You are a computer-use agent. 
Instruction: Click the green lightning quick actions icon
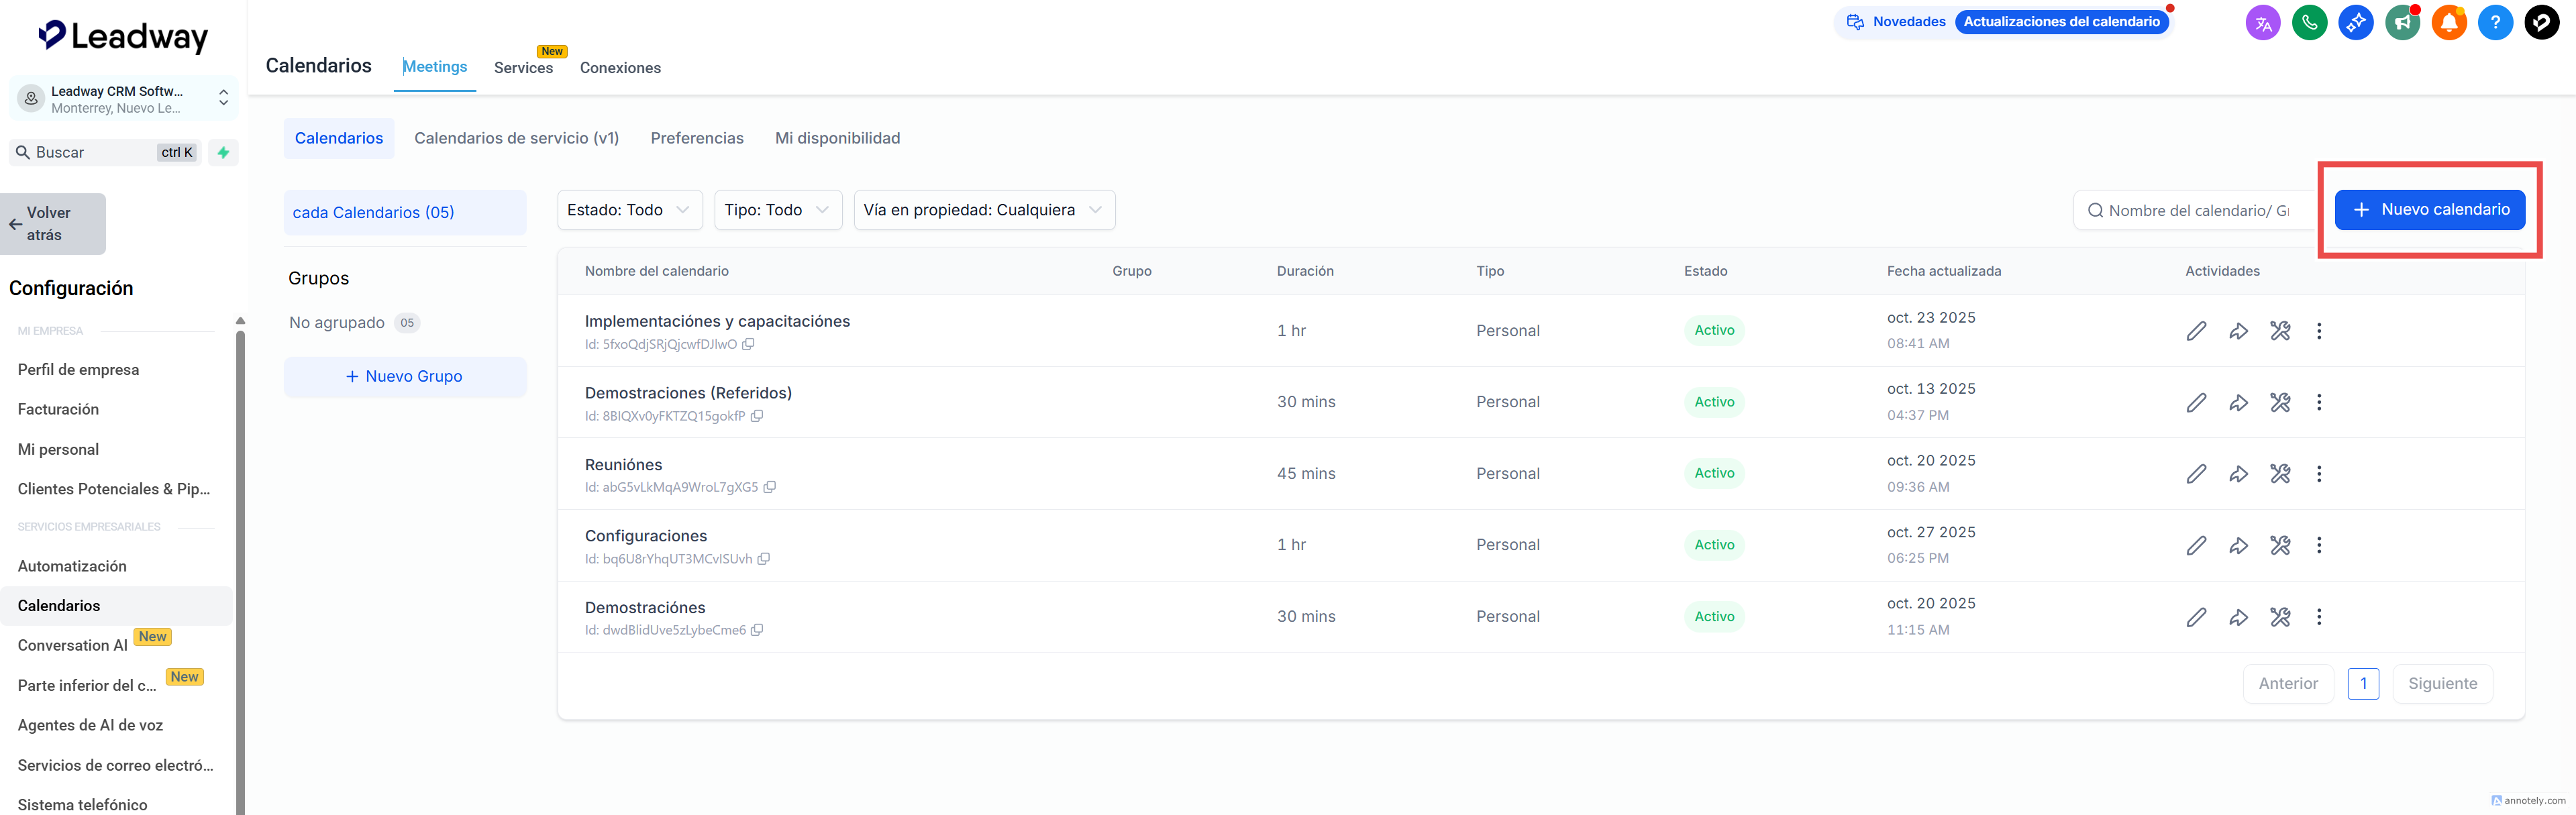tap(223, 153)
